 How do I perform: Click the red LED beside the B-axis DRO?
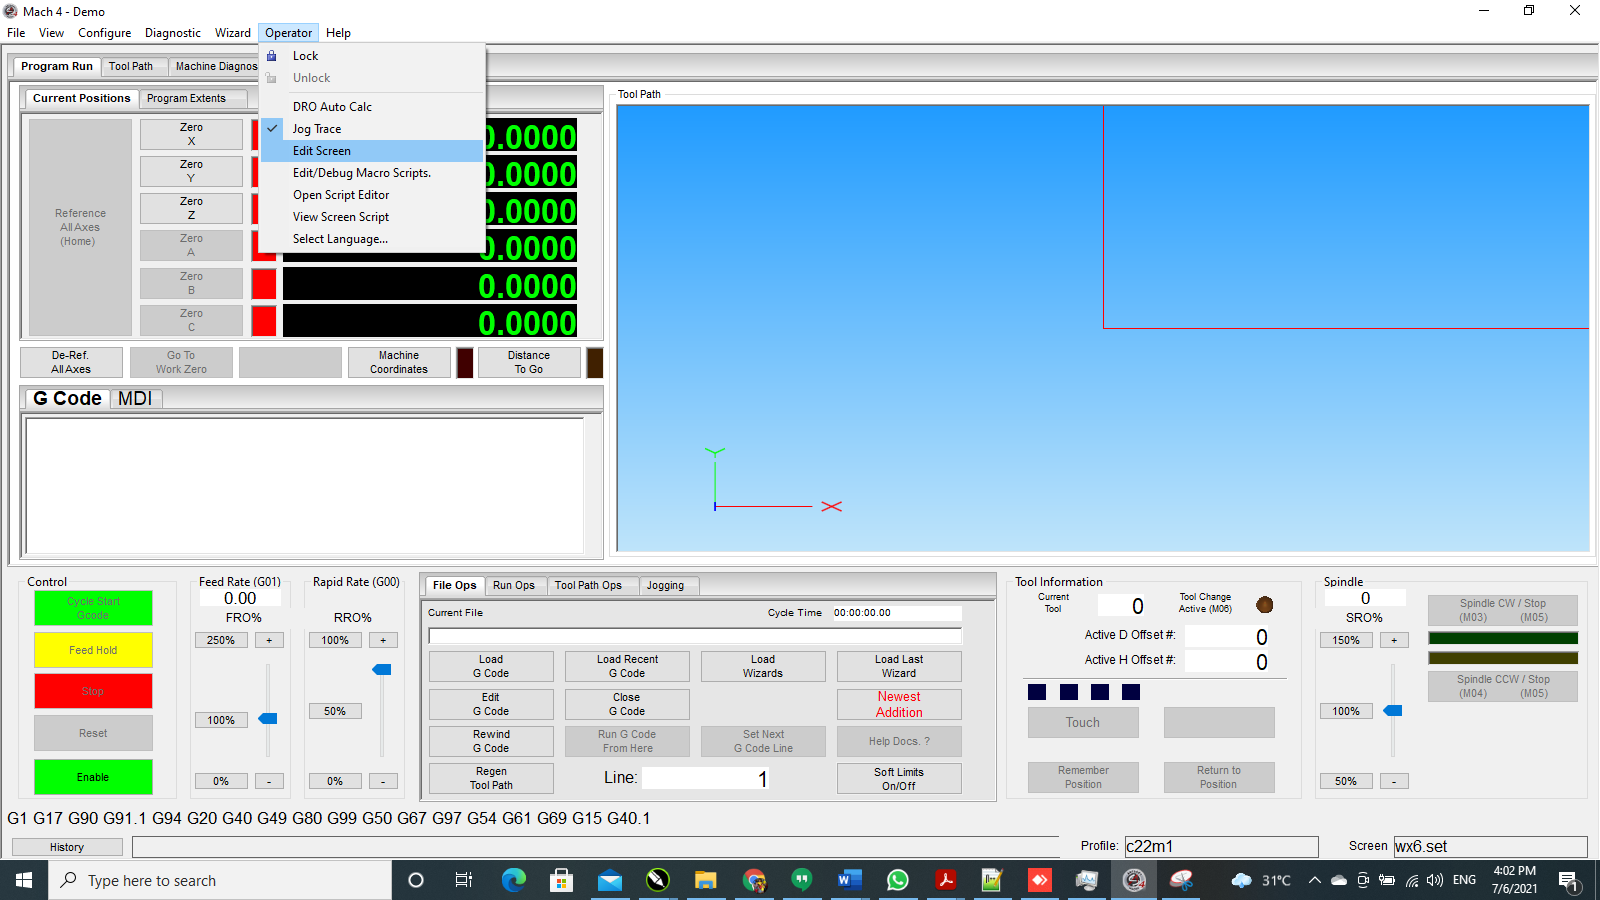tap(263, 284)
